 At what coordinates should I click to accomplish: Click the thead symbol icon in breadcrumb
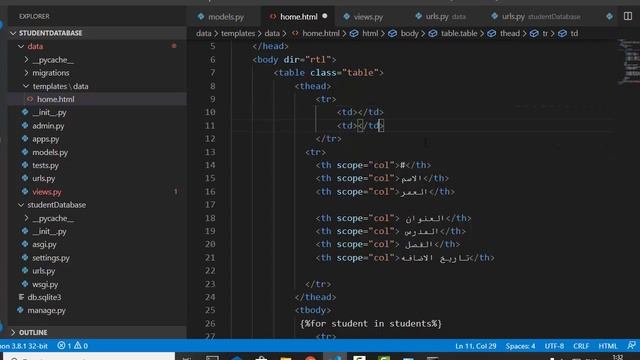(492, 33)
